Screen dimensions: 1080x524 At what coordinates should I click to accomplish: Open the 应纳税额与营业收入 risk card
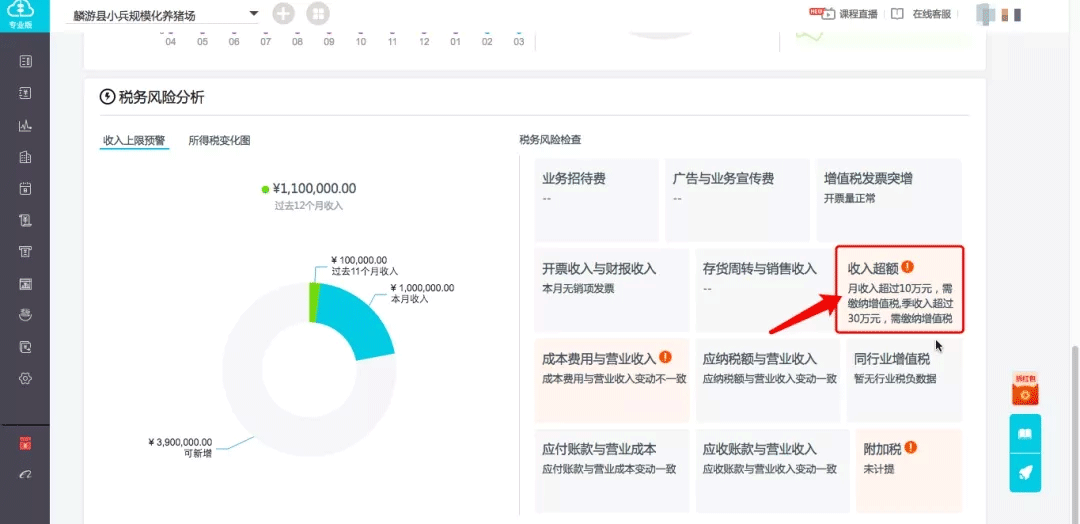click(768, 380)
